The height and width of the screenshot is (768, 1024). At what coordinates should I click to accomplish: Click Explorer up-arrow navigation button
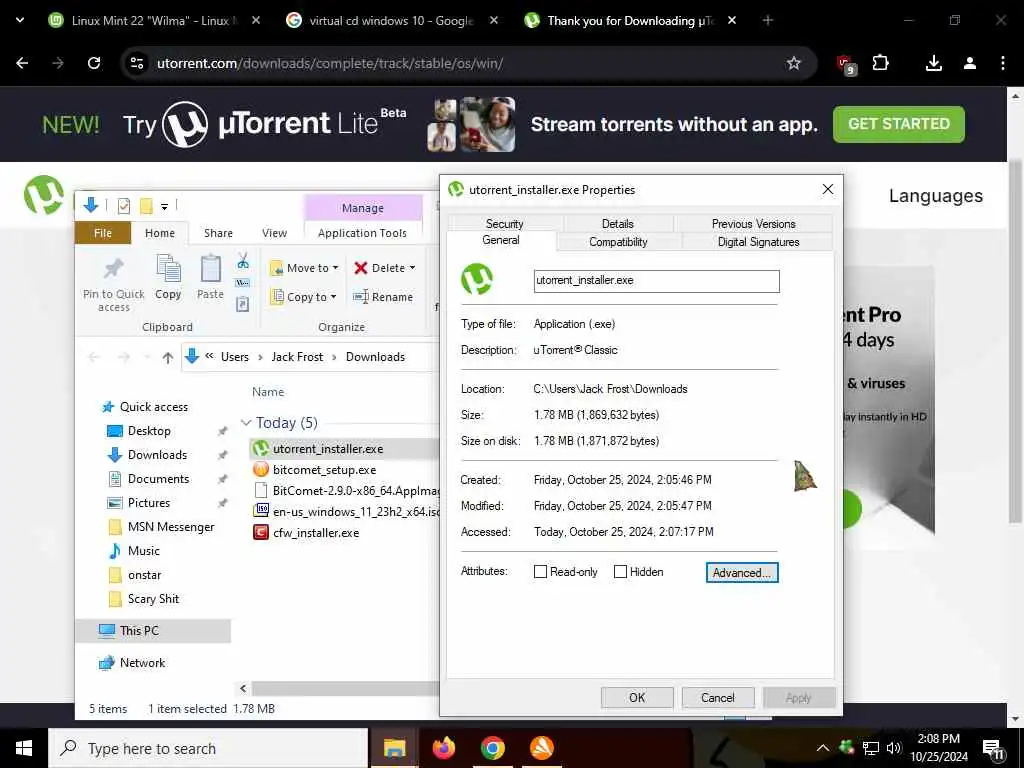(168, 357)
